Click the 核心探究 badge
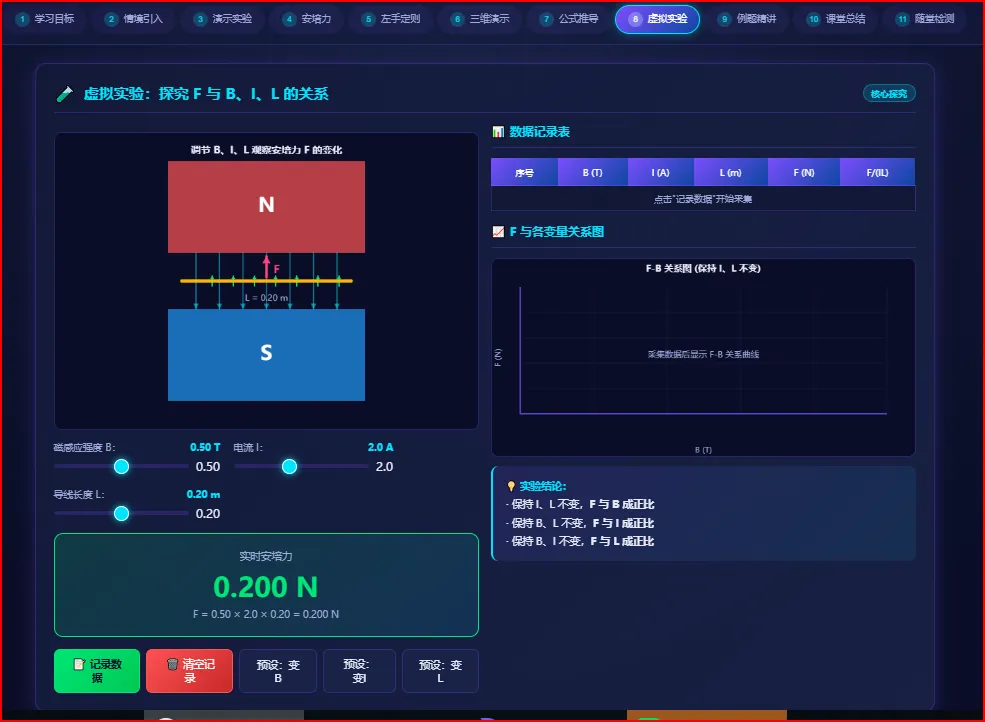 (889, 94)
